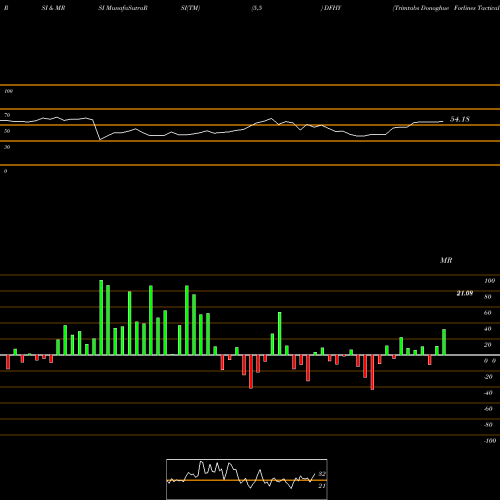Screen dimensions: 500x500
Task: Select the 'SI(TM)' header label
Action: [190, 8]
